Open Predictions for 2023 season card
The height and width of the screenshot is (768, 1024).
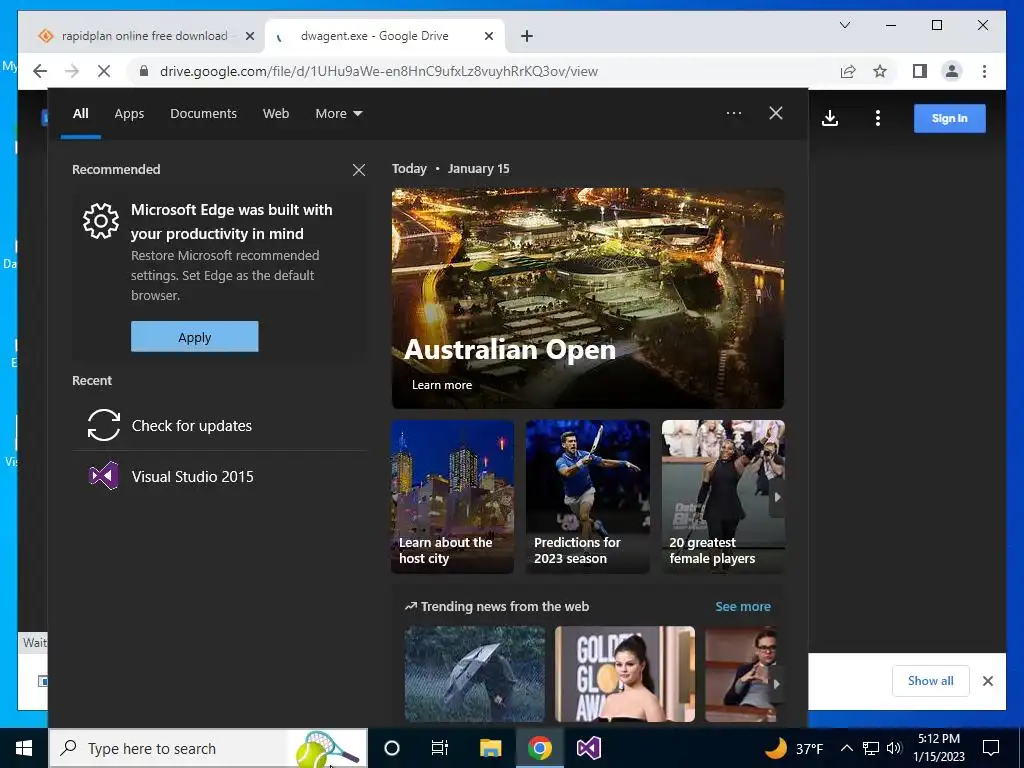(x=588, y=497)
